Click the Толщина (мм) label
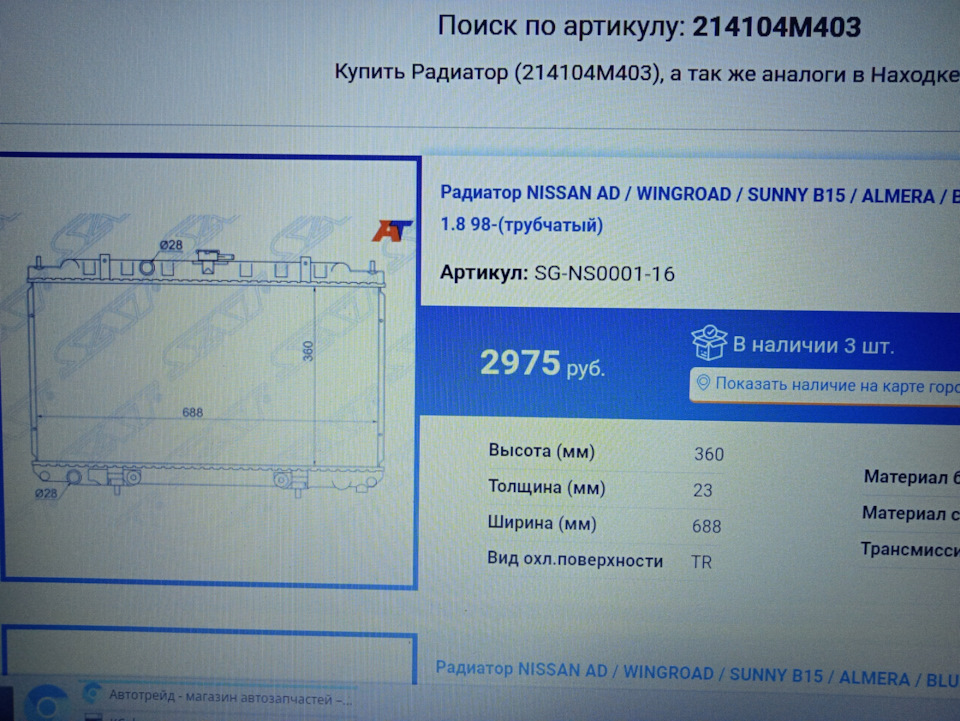 (546, 487)
